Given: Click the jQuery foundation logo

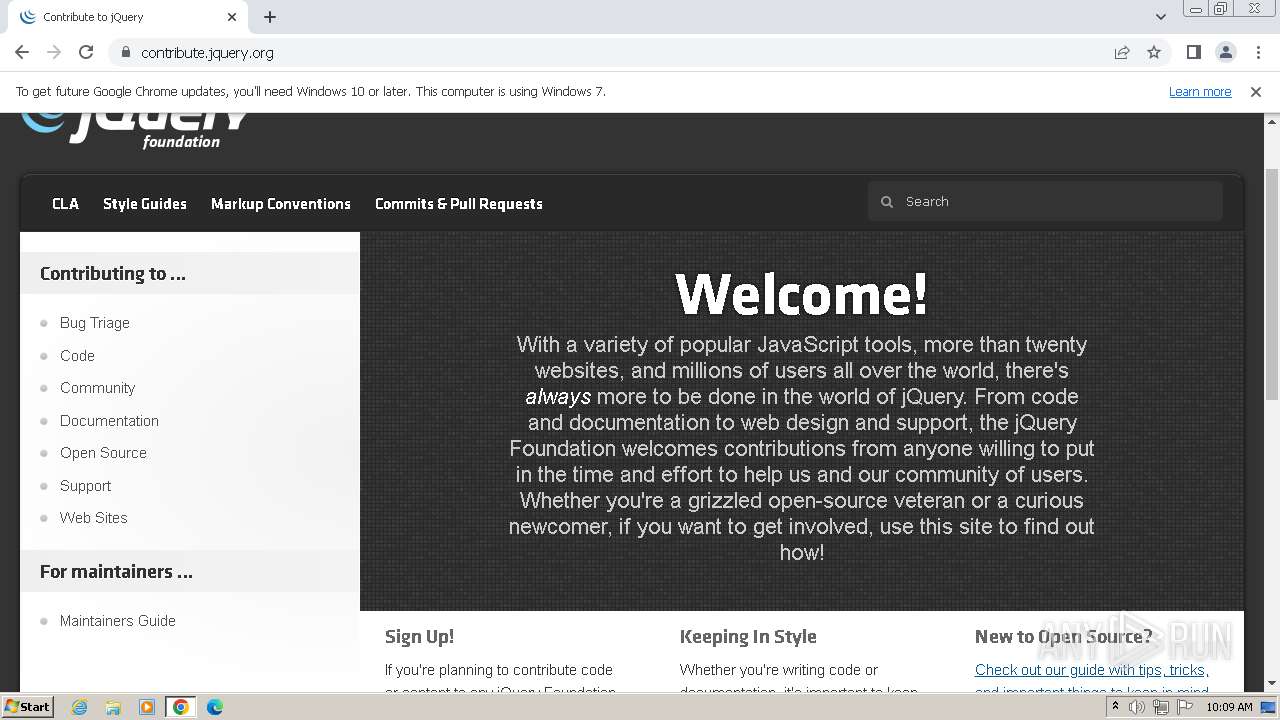Looking at the screenshot, I should 136,130.
